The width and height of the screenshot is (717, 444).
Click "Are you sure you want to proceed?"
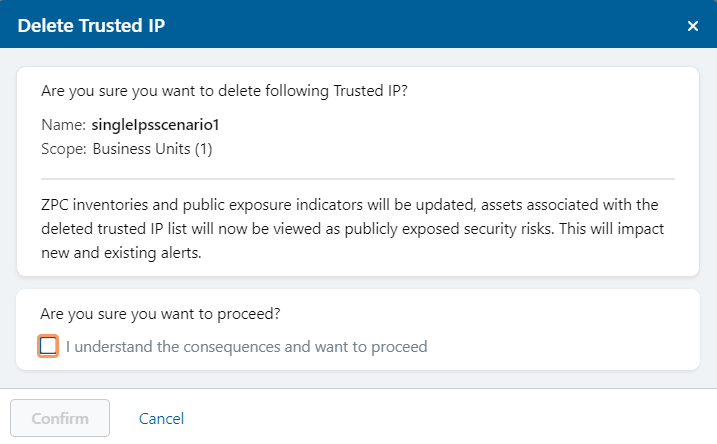[x=160, y=313]
